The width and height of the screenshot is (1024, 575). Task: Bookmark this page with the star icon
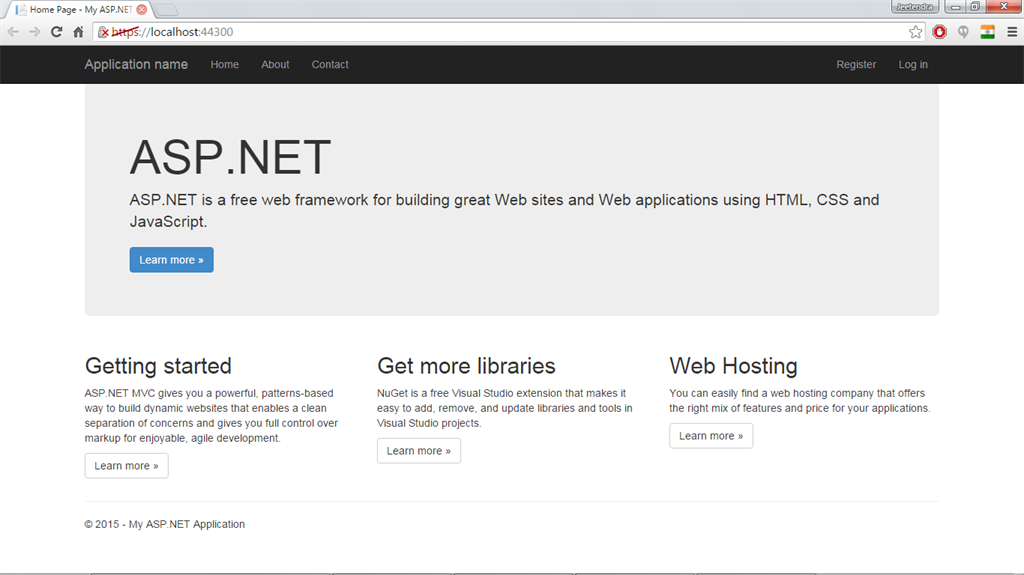click(915, 32)
